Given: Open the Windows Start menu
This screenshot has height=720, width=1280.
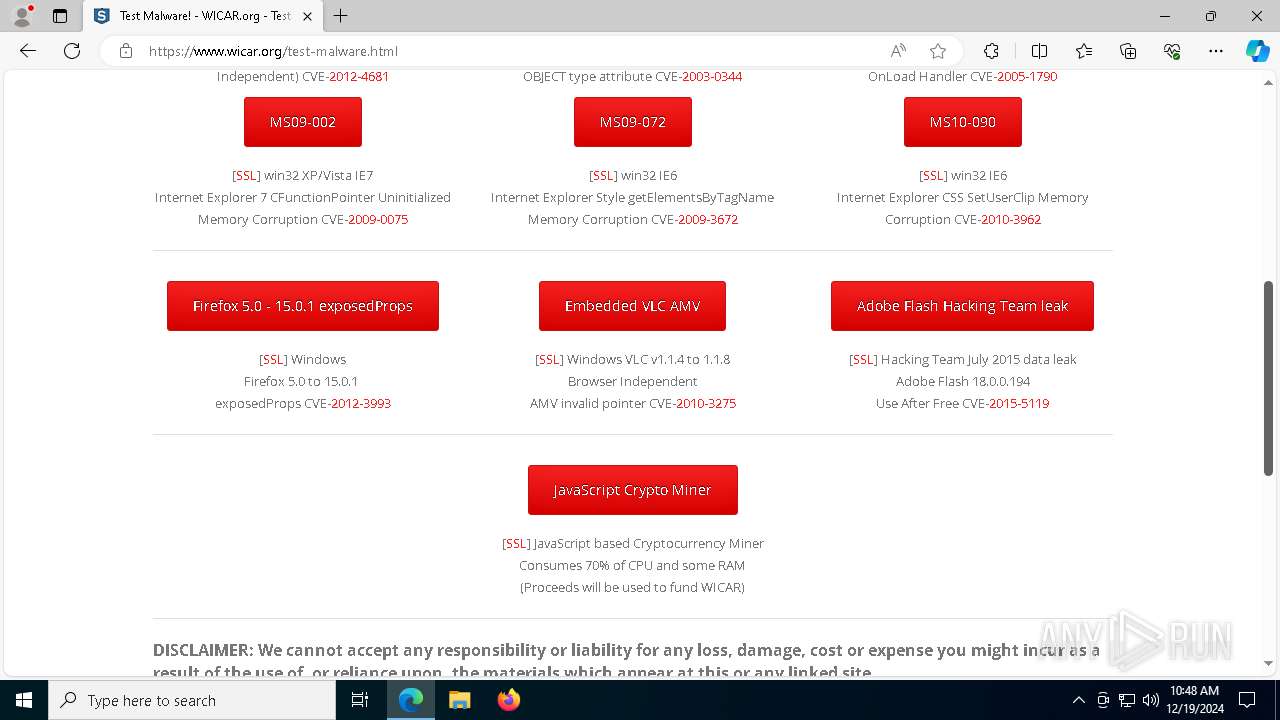Looking at the screenshot, I should pos(24,700).
